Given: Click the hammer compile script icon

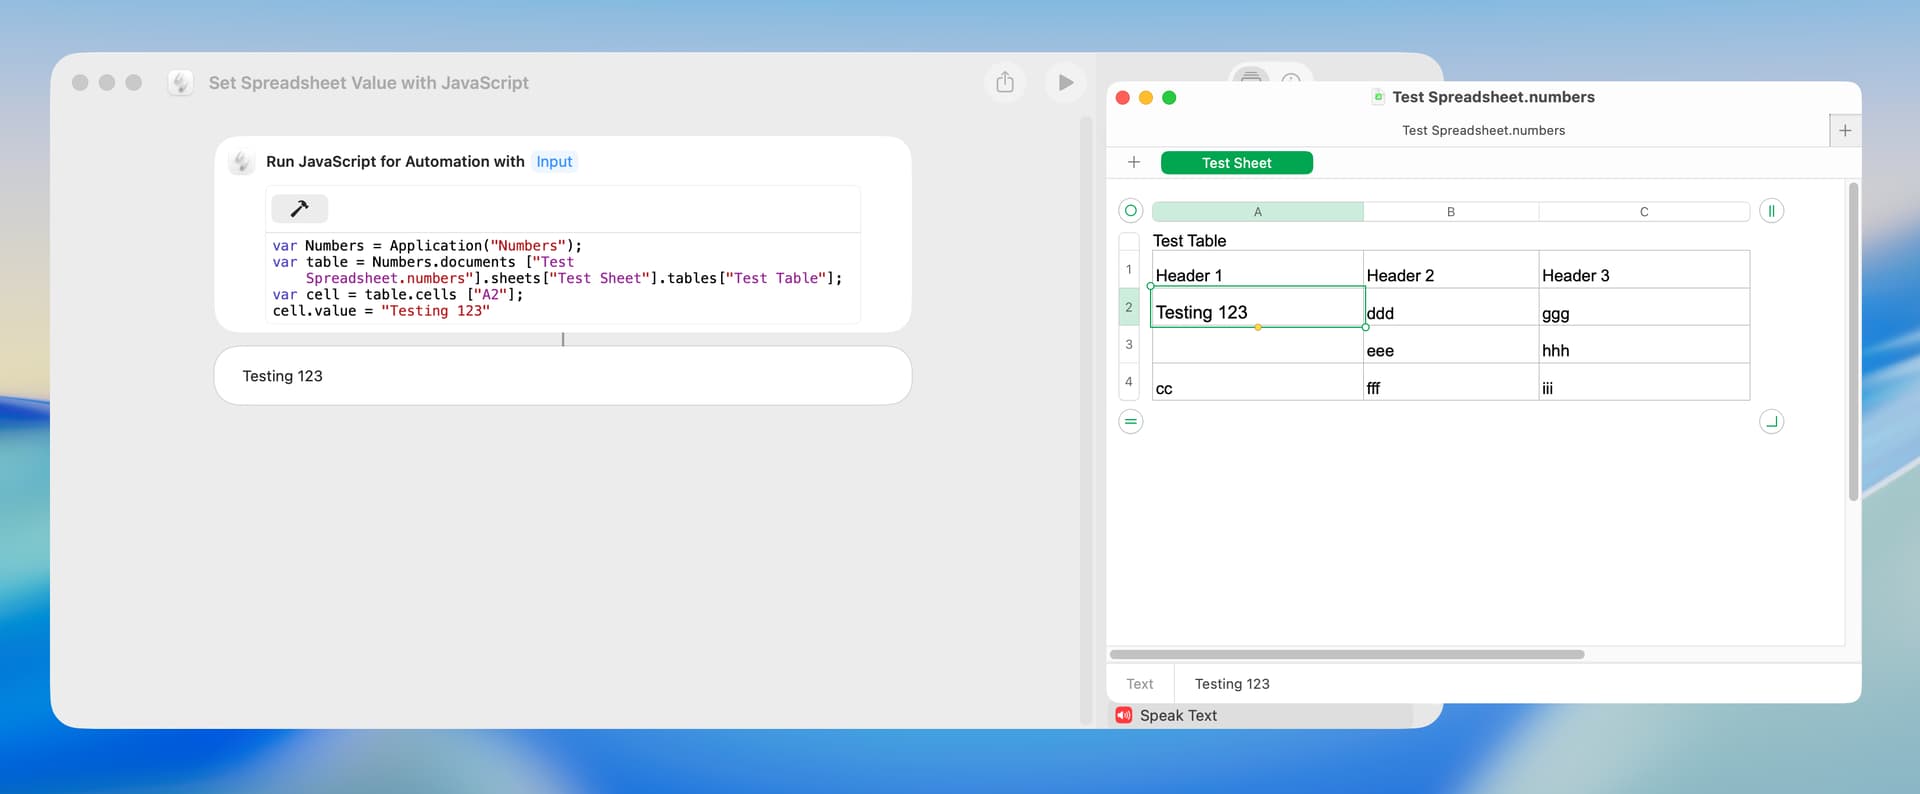Looking at the screenshot, I should coord(299,208).
